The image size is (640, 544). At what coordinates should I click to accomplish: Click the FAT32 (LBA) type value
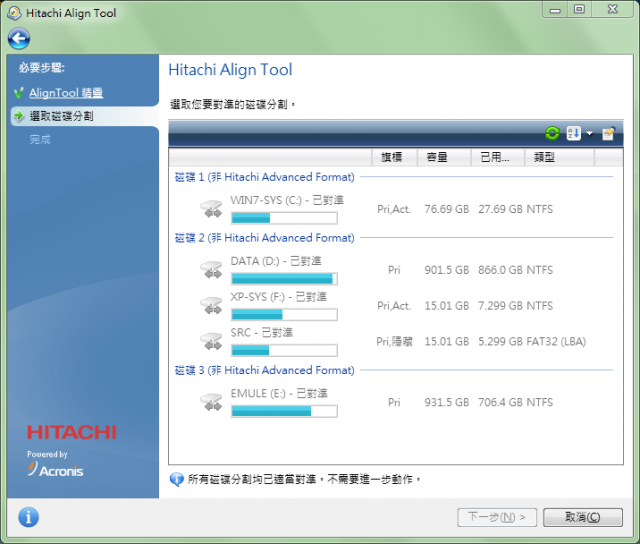556,342
